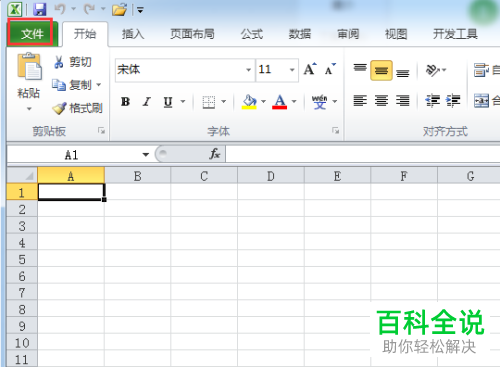Image resolution: width=500 pixels, height=367 pixels.
Task: Center text horizontally
Action: coord(381,101)
